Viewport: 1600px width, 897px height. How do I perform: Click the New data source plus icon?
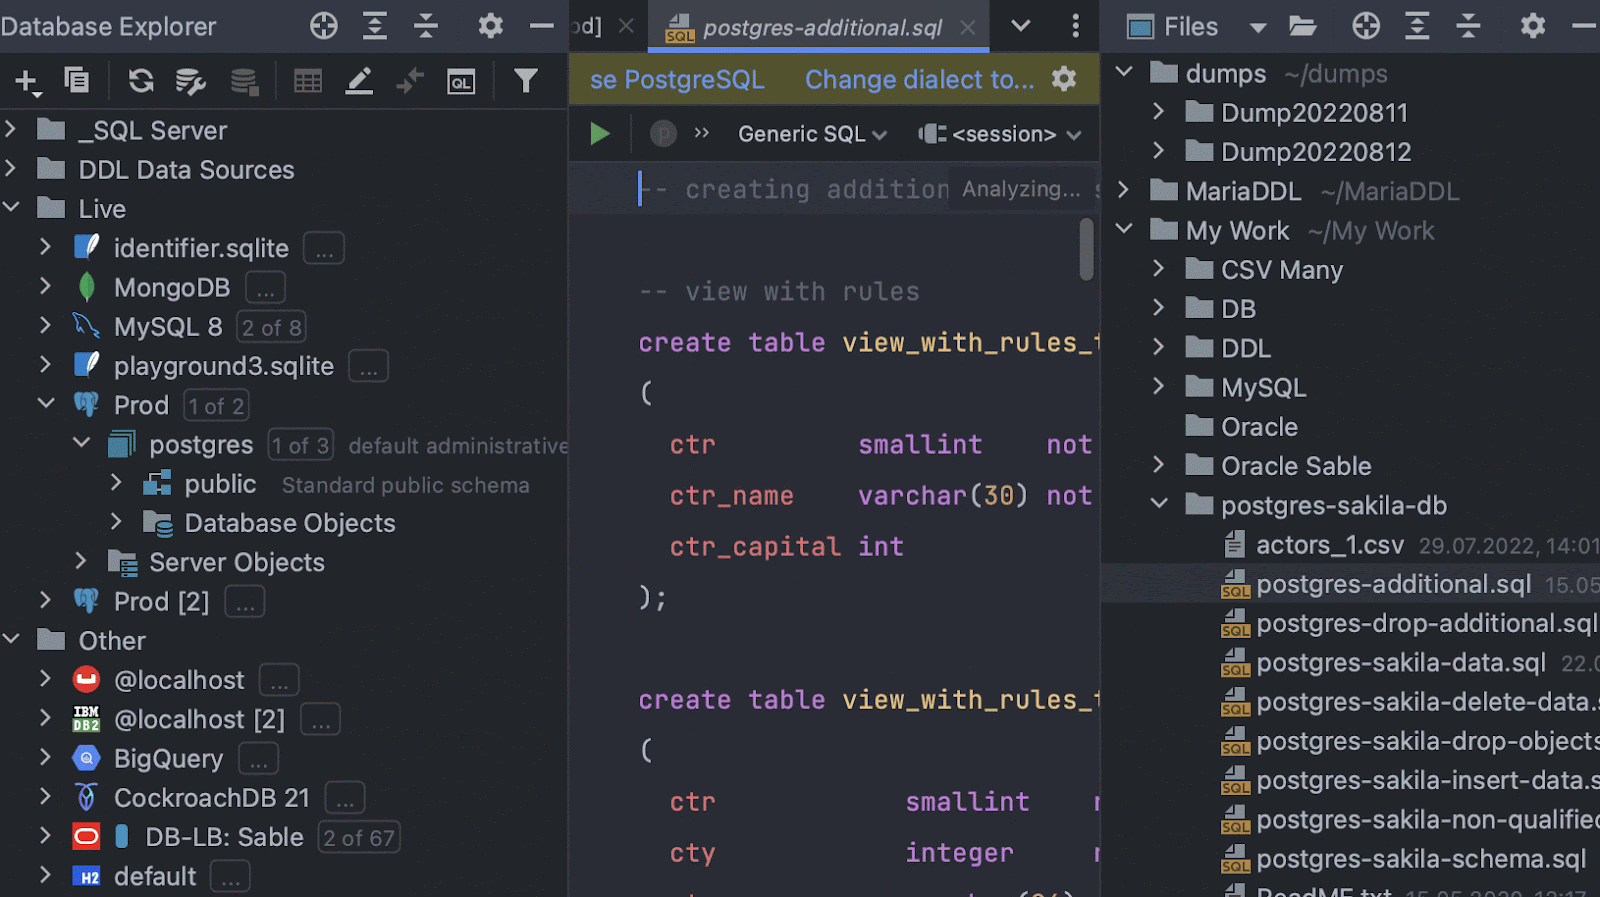pos(27,82)
